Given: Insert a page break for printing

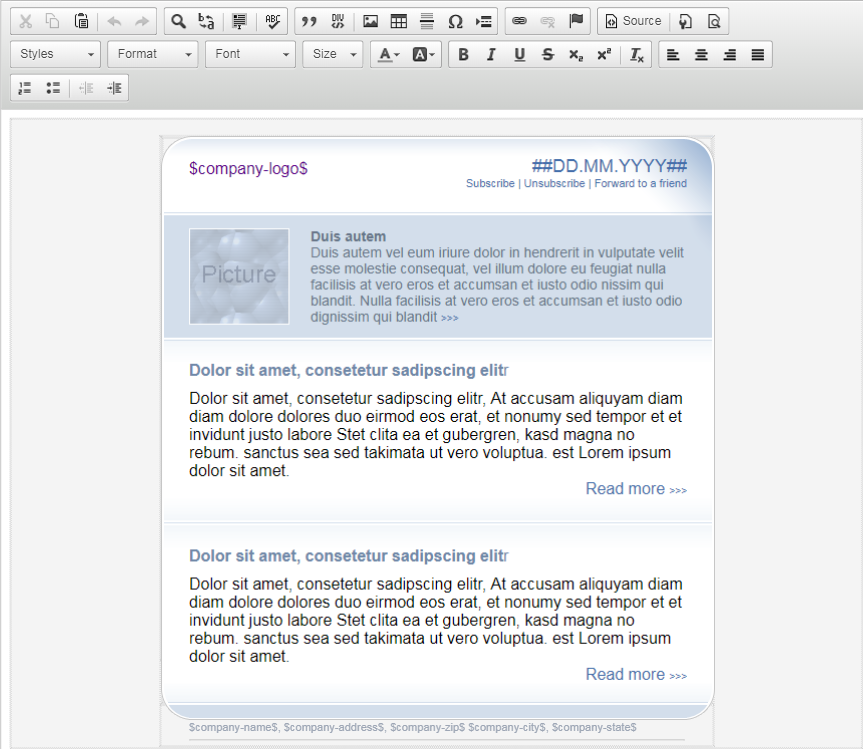Looking at the screenshot, I should point(484,21).
